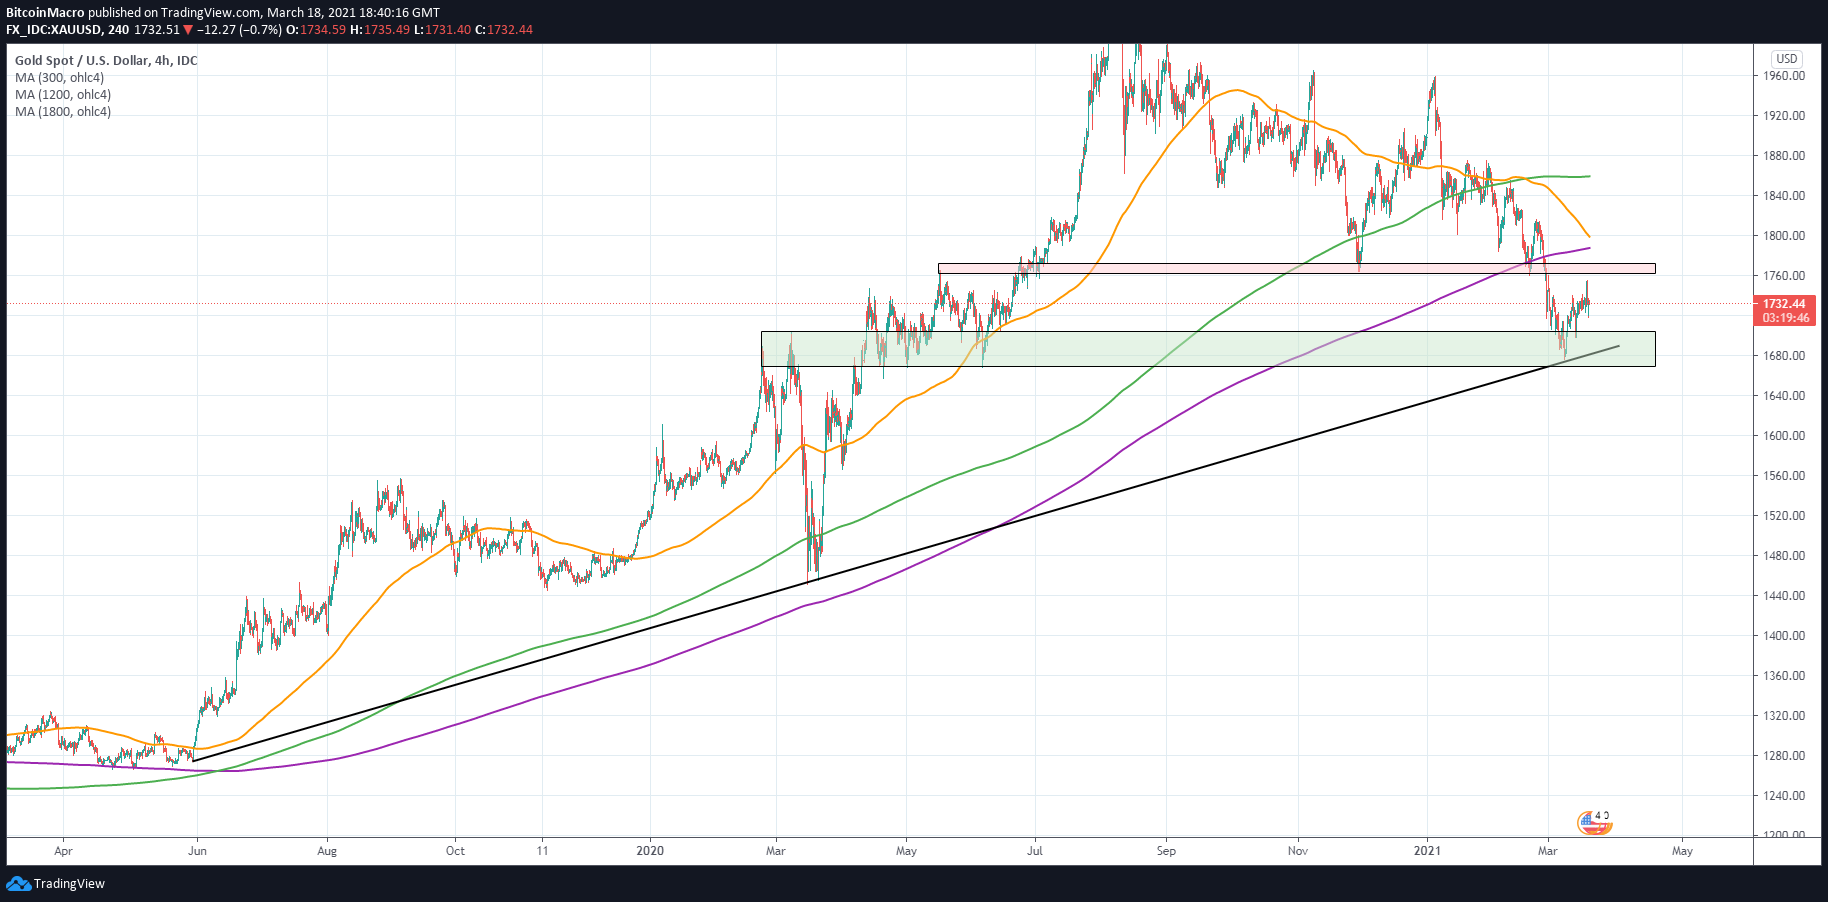Screen dimensions: 1828x902
Task: Click the Sep time axis label
Action: pos(1166,852)
